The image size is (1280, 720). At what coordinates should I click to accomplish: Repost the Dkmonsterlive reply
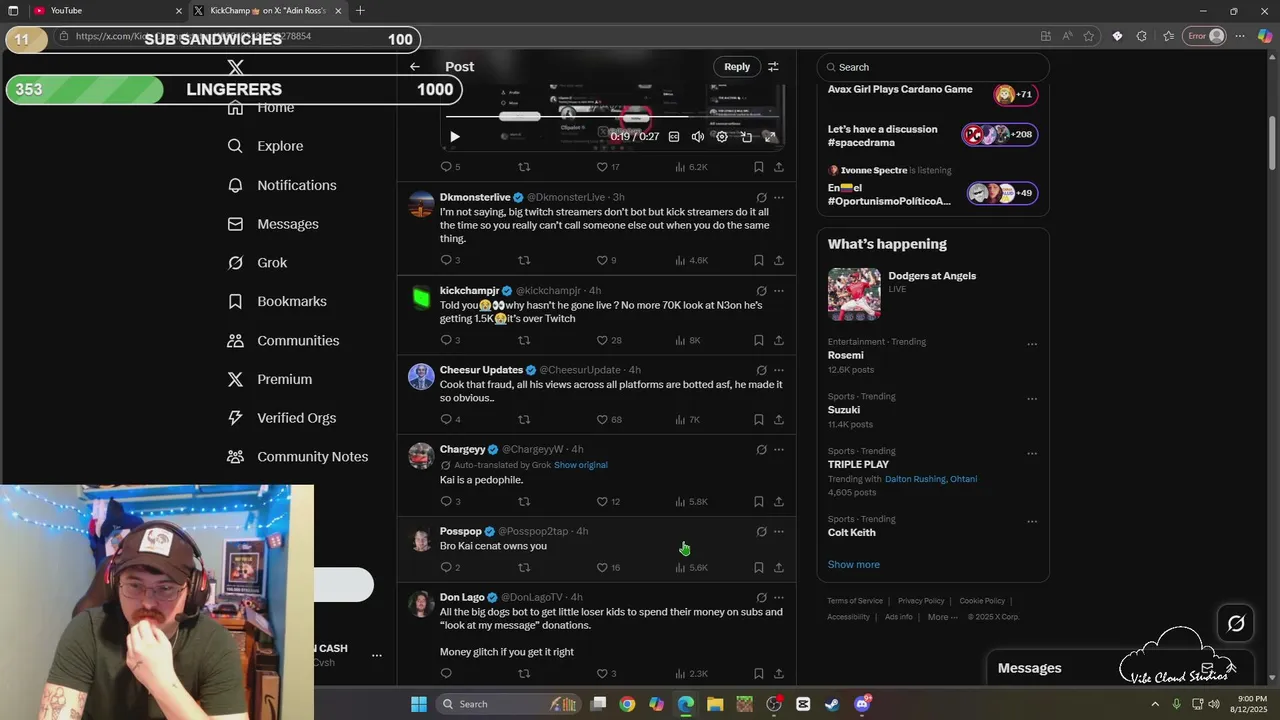(x=524, y=260)
